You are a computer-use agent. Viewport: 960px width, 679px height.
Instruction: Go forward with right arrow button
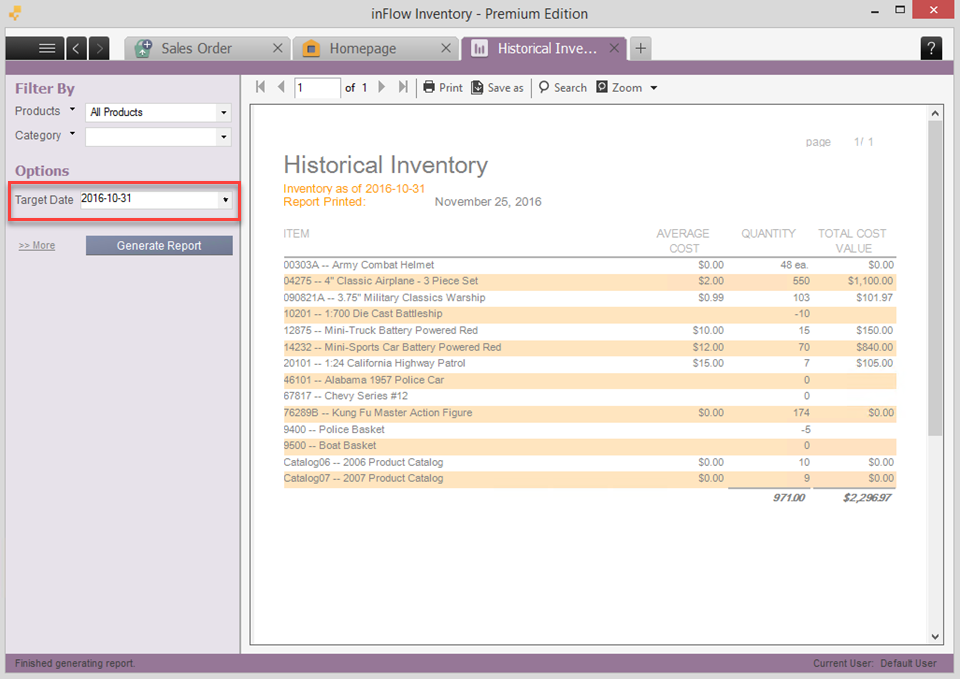pyautogui.click(x=99, y=48)
